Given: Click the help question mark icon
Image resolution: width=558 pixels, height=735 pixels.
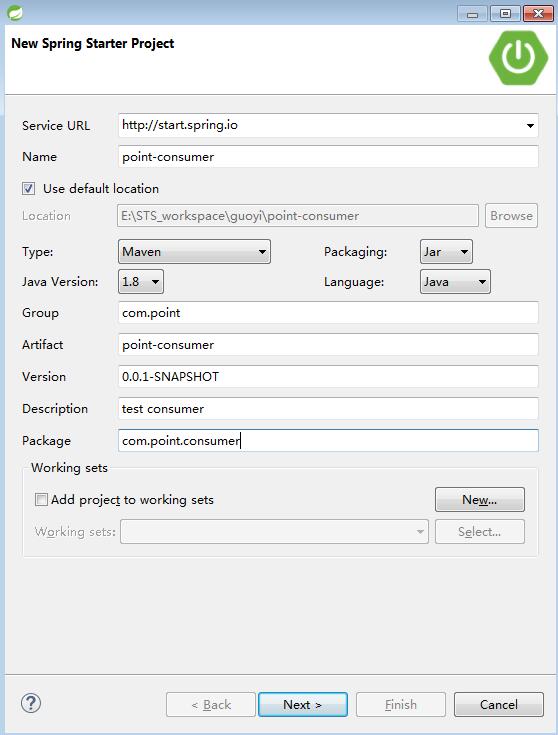Looking at the screenshot, I should pyautogui.click(x=31, y=703).
